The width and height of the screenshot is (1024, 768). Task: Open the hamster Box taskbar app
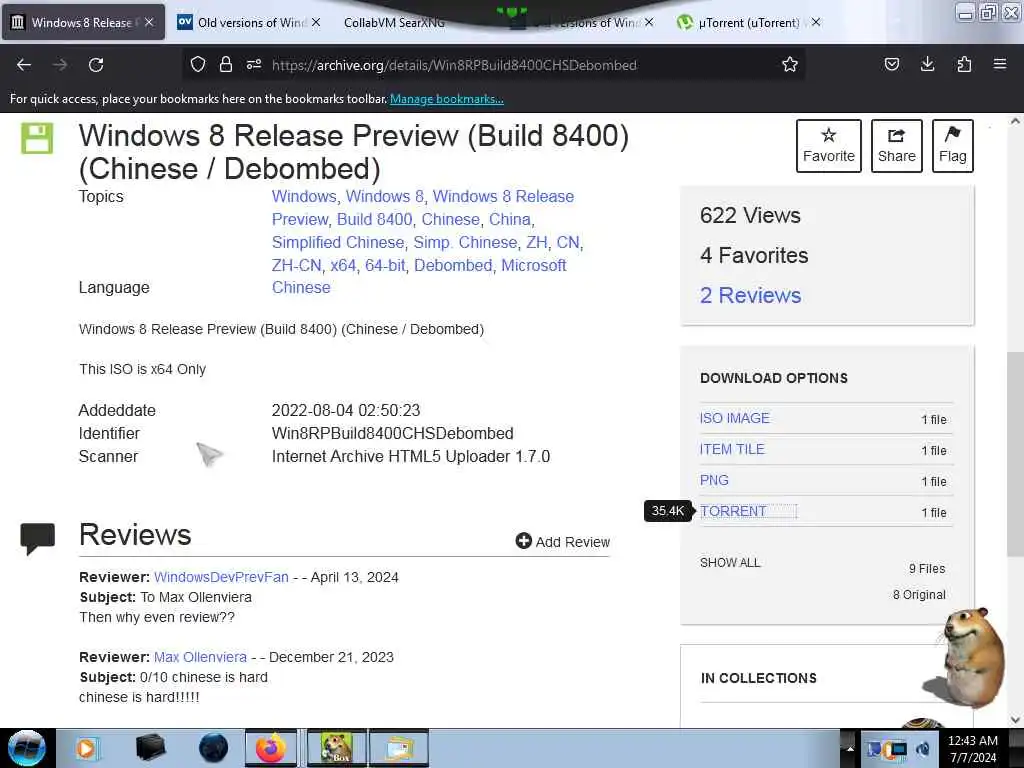336,748
